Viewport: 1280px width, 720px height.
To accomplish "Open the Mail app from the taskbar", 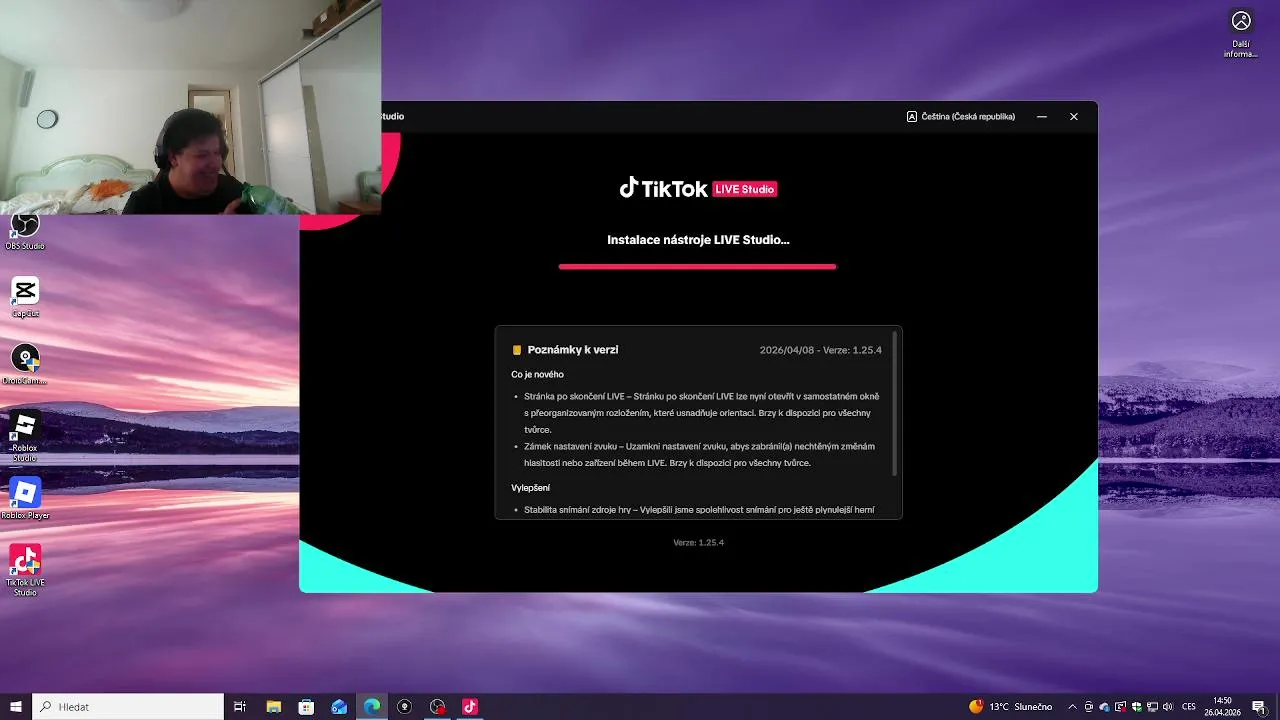I will [339, 706].
